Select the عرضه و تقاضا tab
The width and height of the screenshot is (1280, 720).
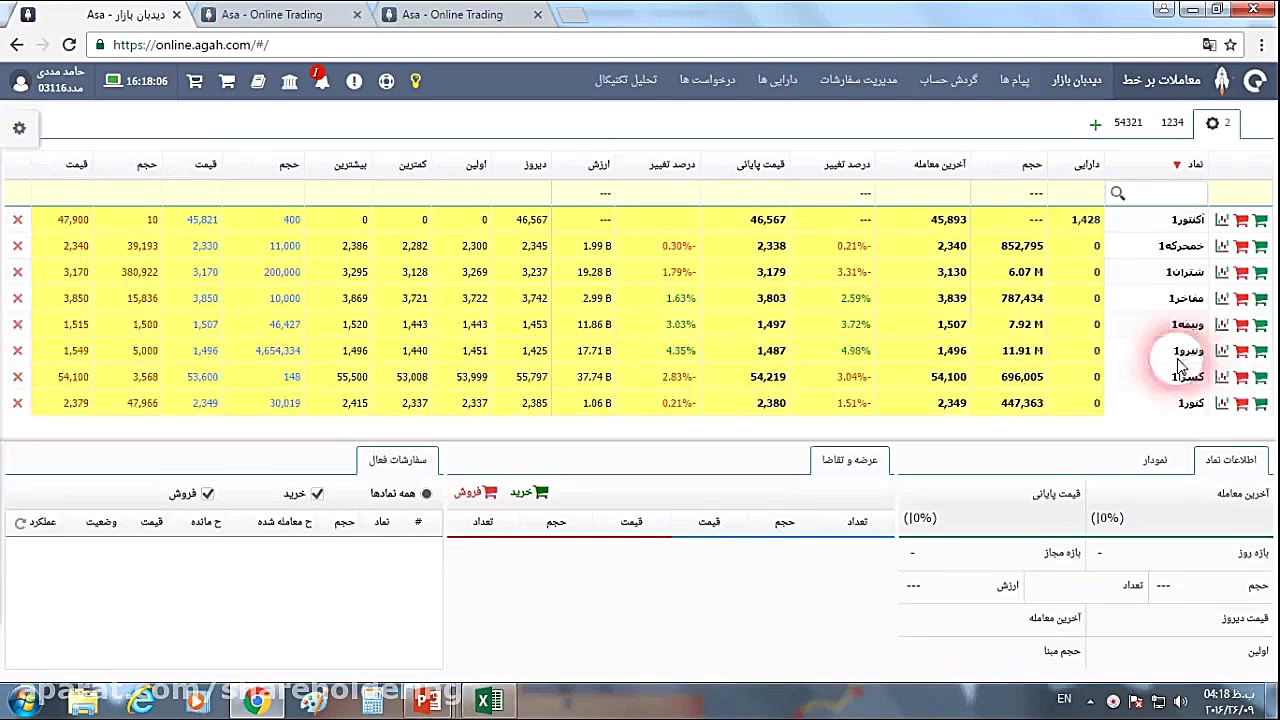click(850, 460)
